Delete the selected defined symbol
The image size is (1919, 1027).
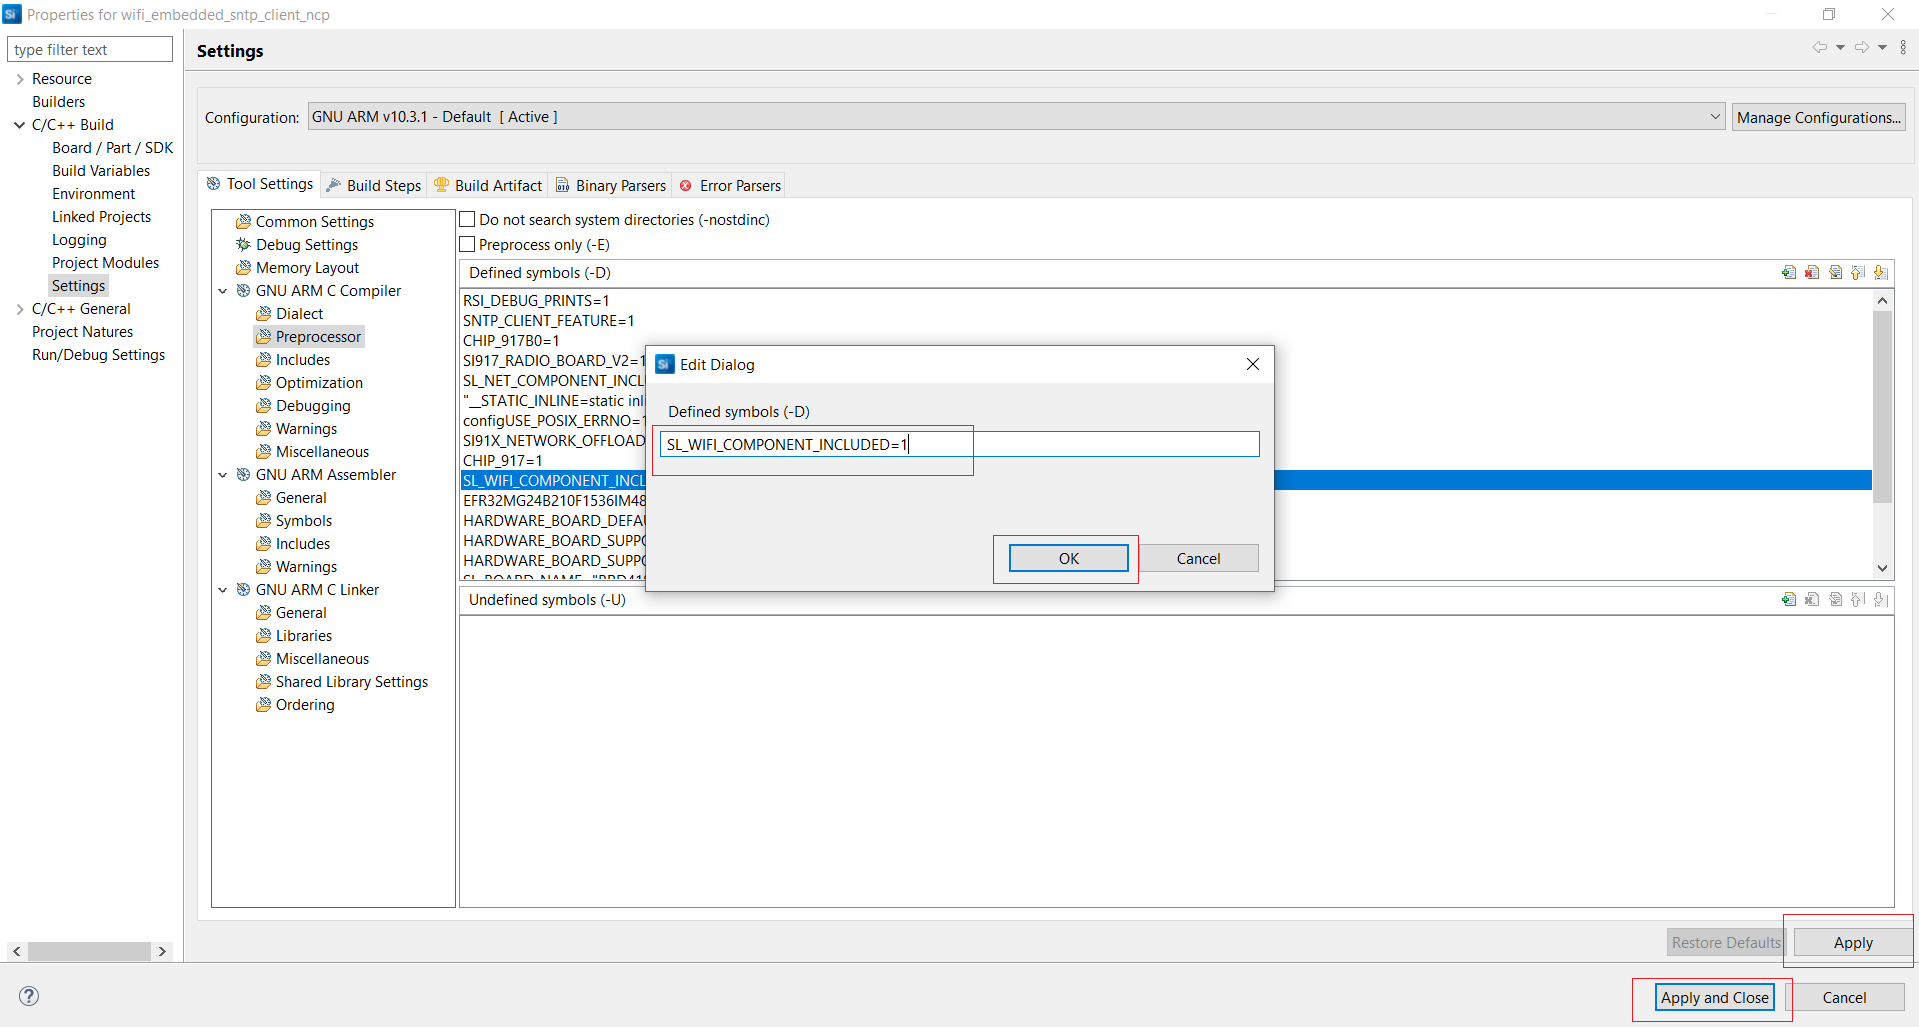tap(1812, 272)
